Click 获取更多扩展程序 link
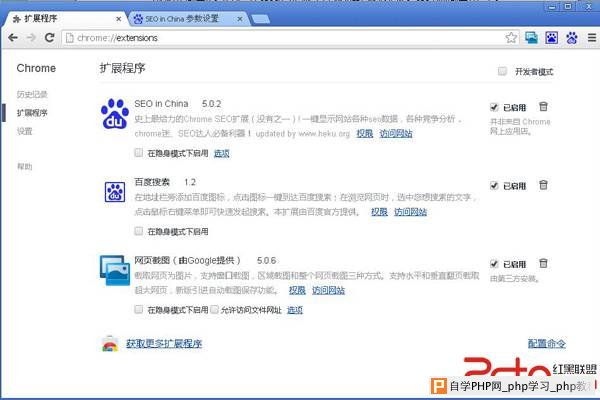Viewport: 600px width, 400px height. tap(164, 343)
